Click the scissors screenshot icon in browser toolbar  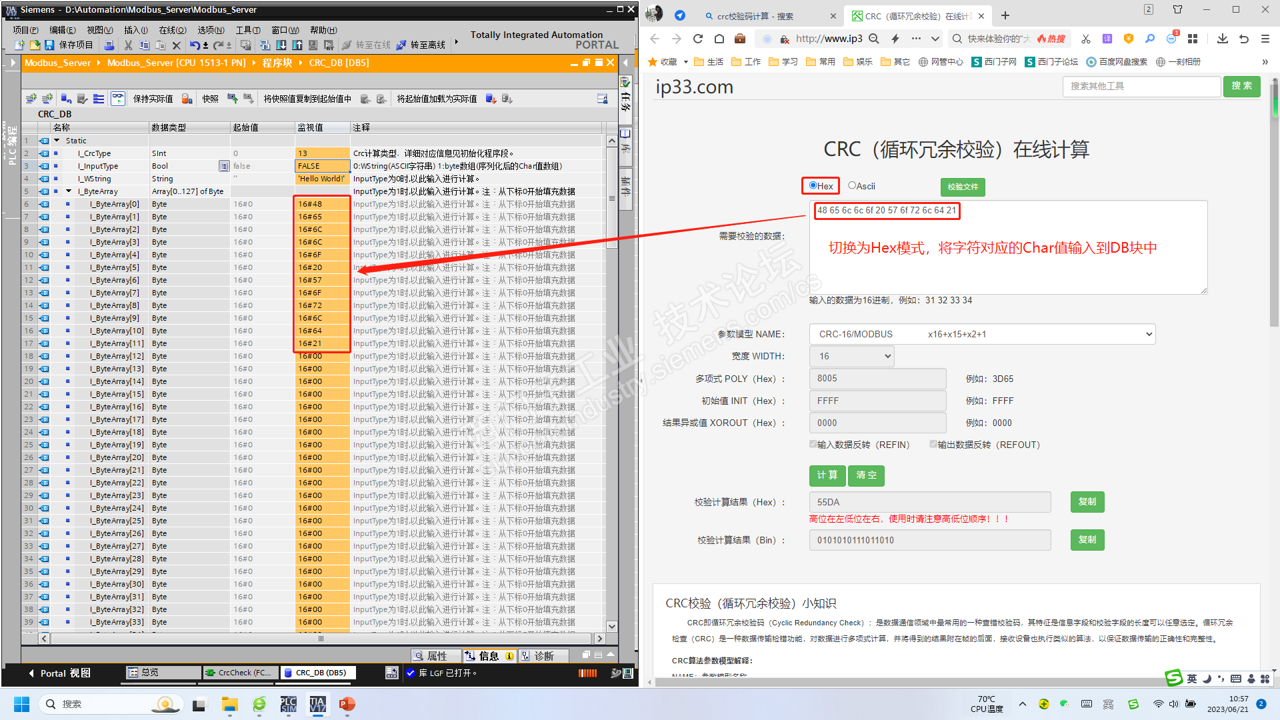click(x=1085, y=39)
